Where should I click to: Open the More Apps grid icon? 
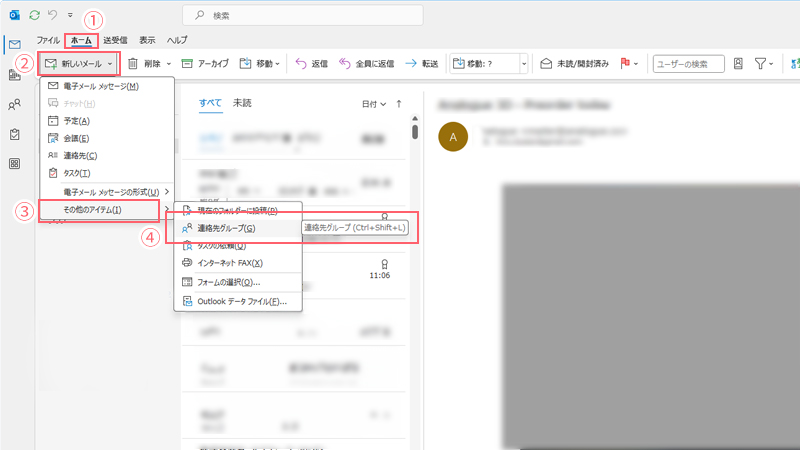pyautogui.click(x=15, y=164)
